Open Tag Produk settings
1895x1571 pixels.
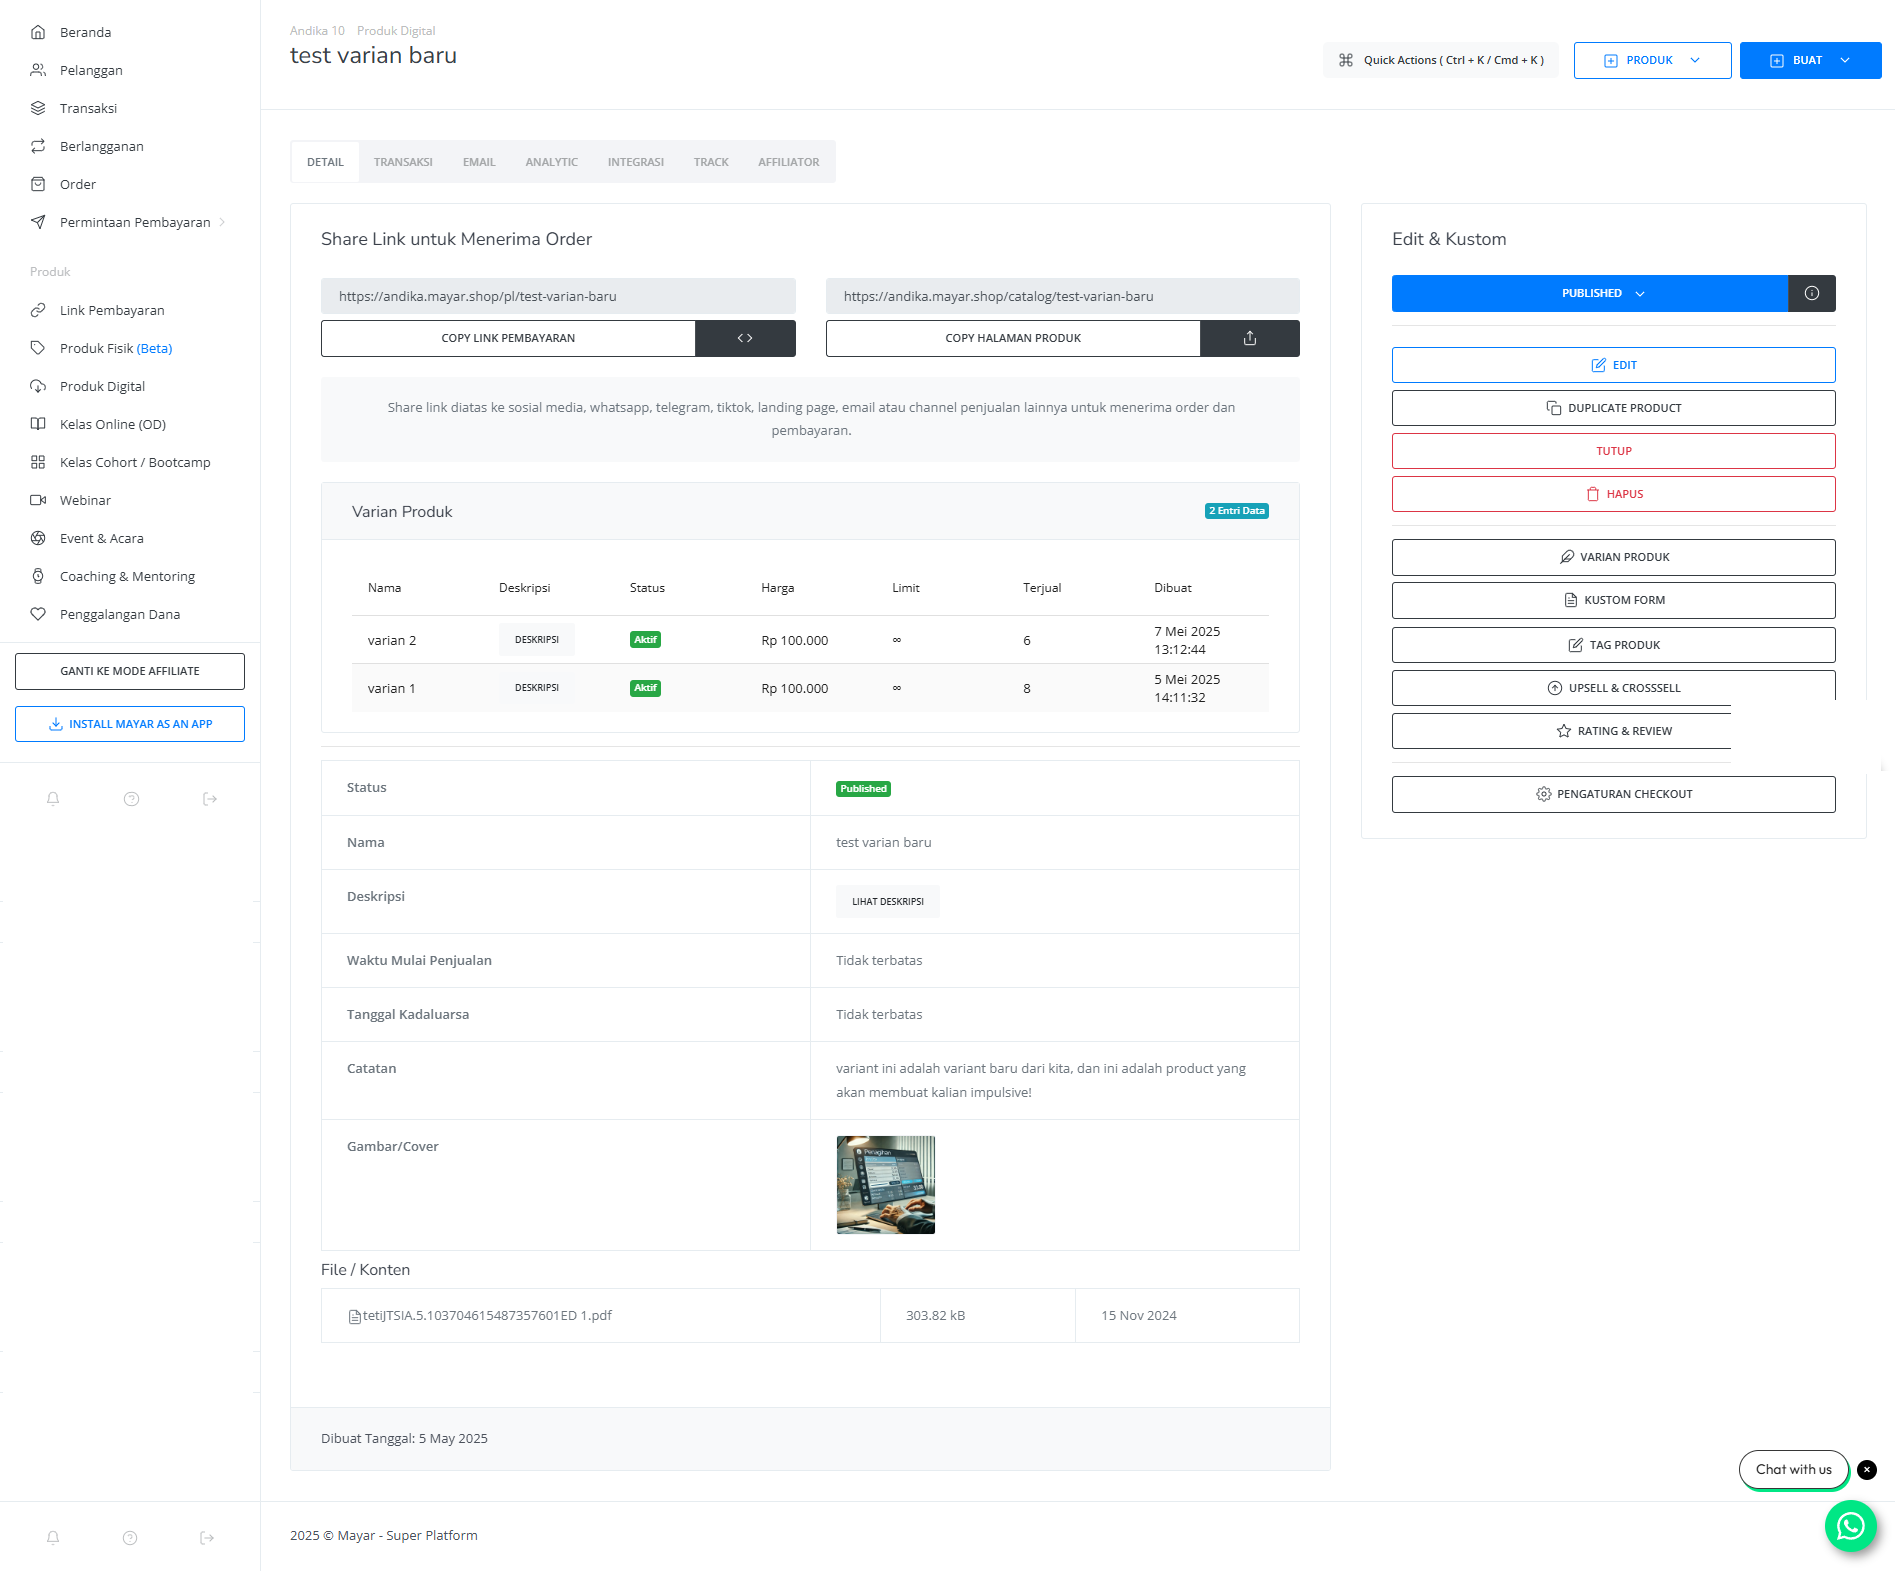(1614, 645)
